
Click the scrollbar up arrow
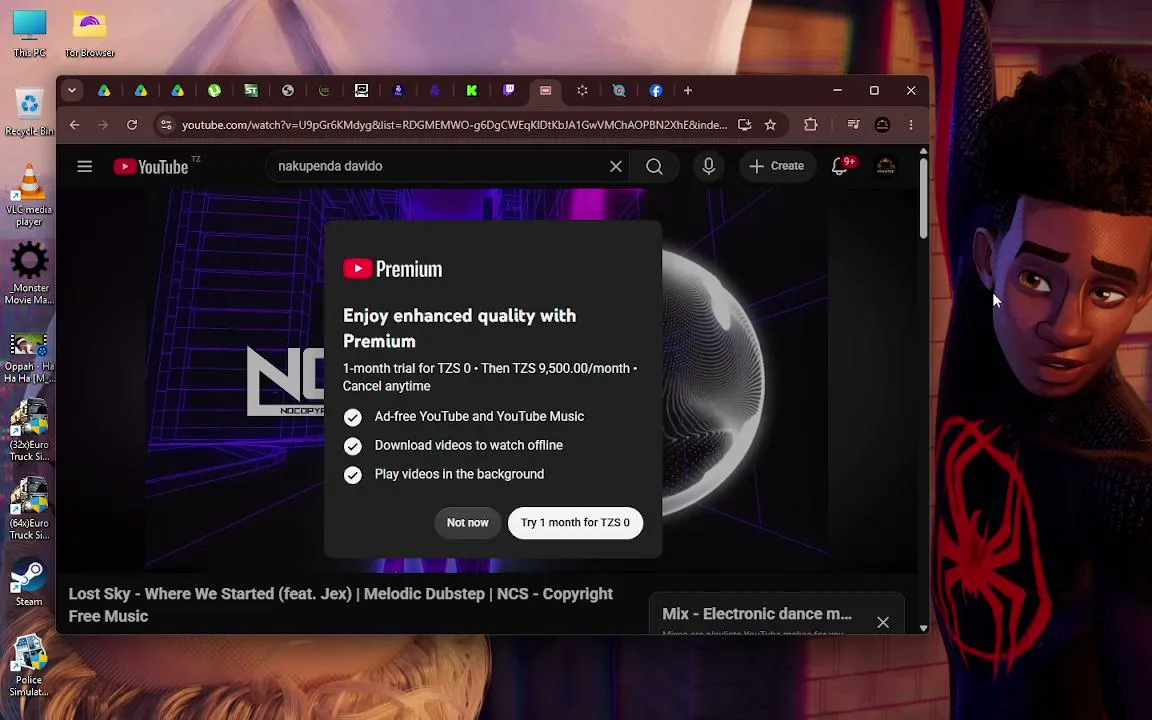tap(924, 151)
